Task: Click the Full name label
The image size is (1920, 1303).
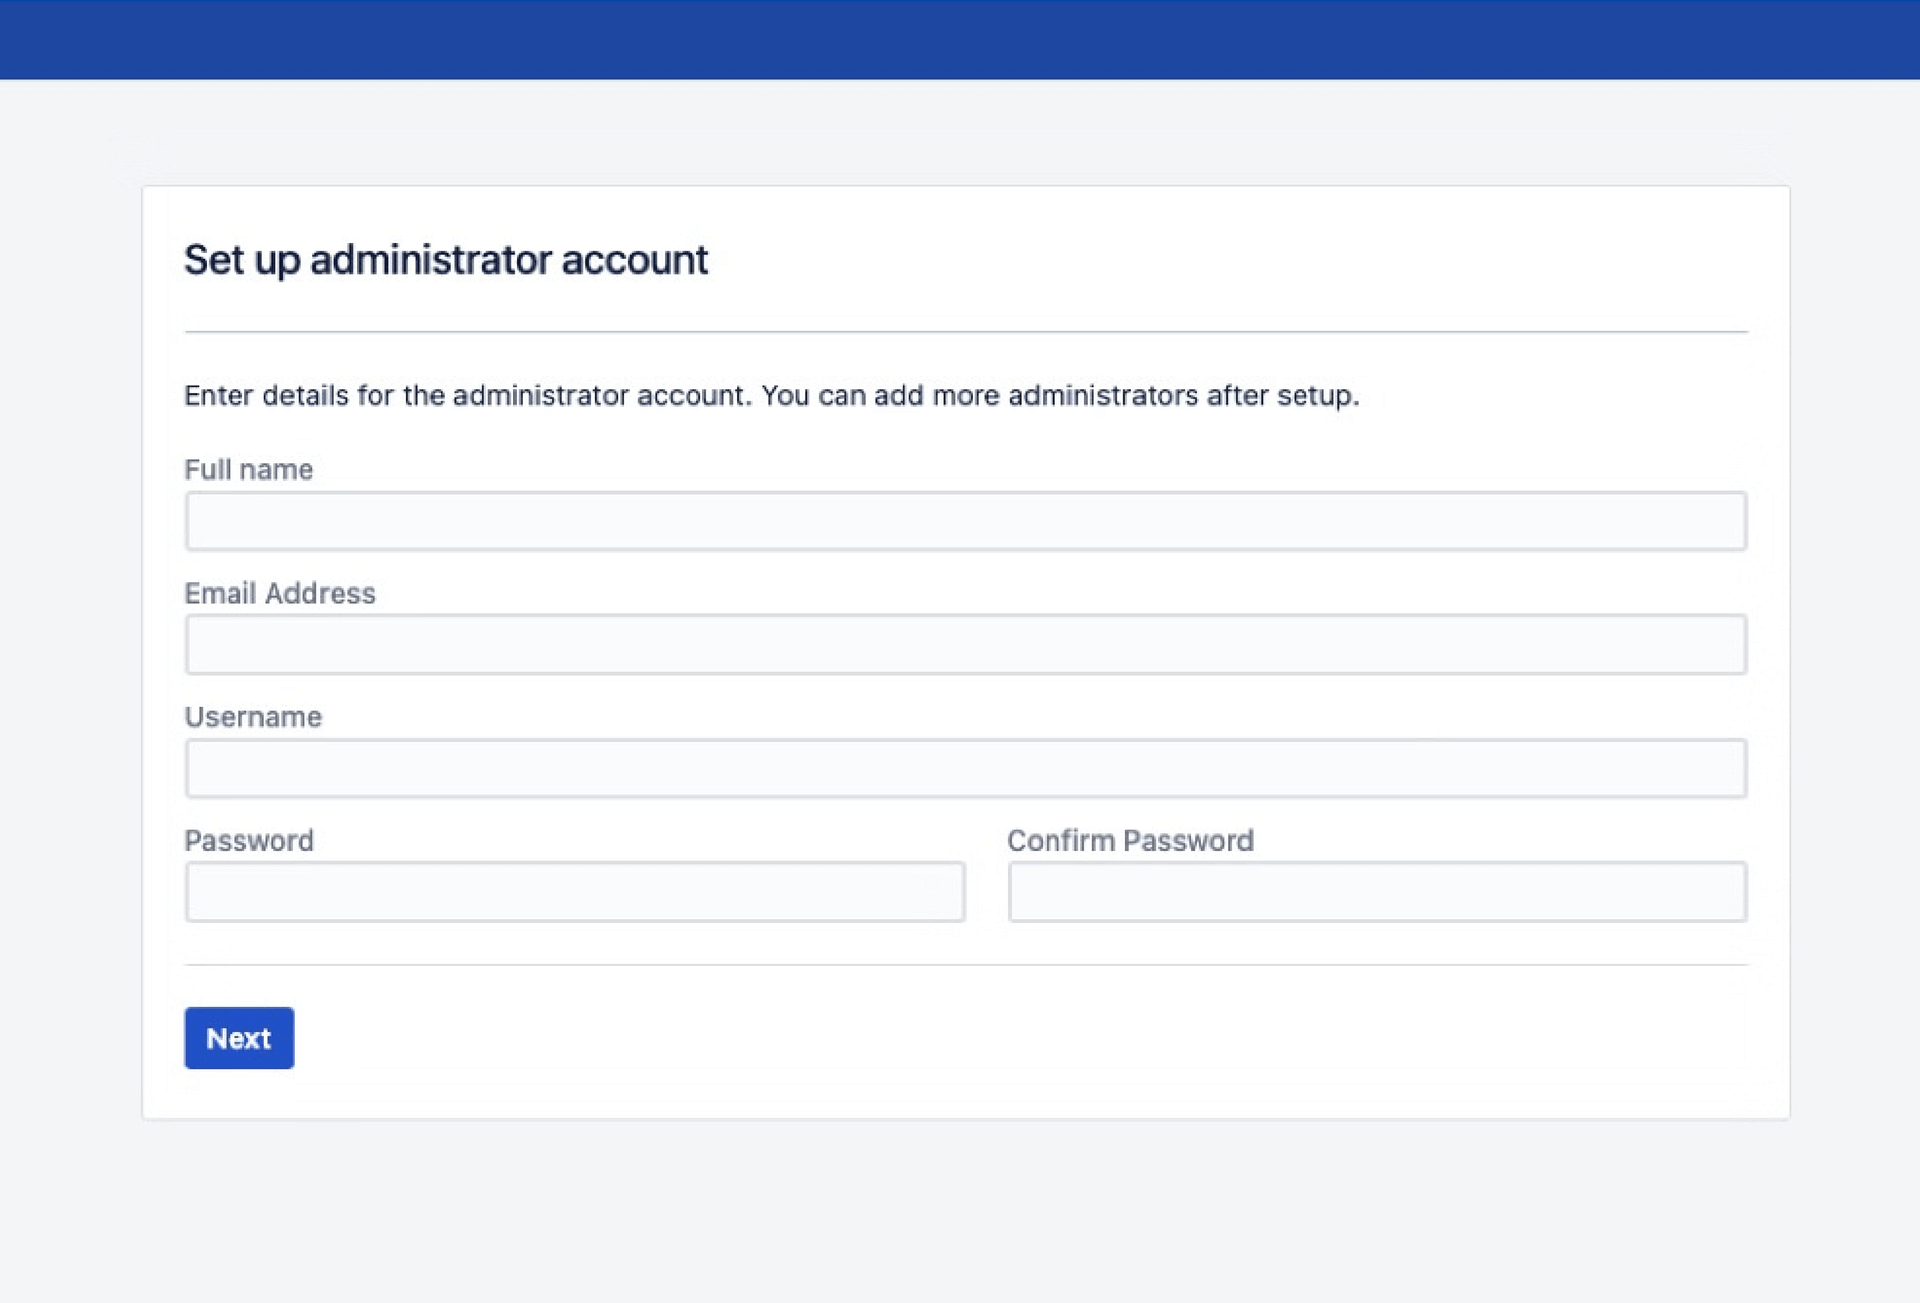Action: click(248, 469)
